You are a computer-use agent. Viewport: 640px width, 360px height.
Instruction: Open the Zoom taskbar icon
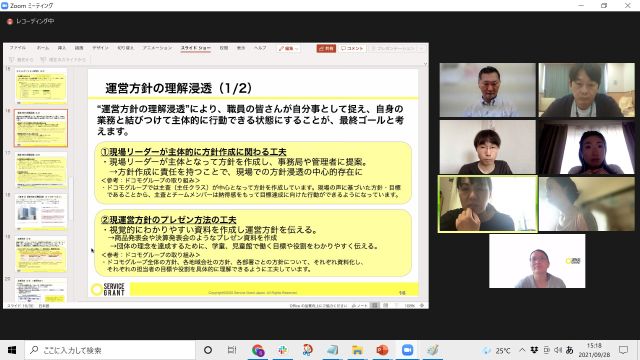click(407, 350)
